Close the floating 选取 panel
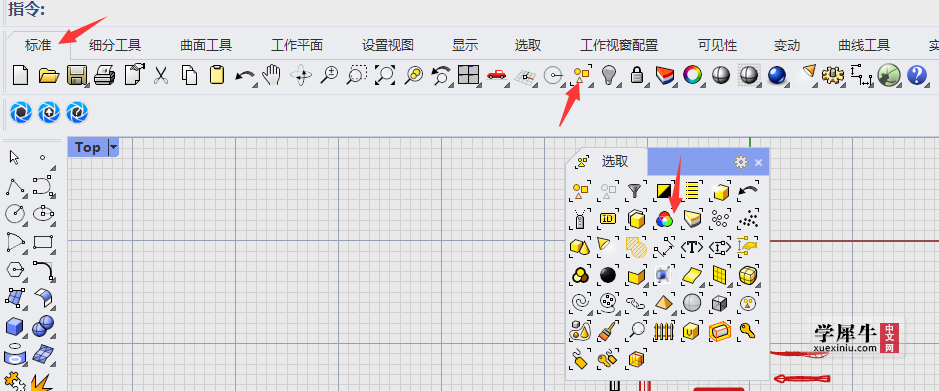 click(x=758, y=162)
